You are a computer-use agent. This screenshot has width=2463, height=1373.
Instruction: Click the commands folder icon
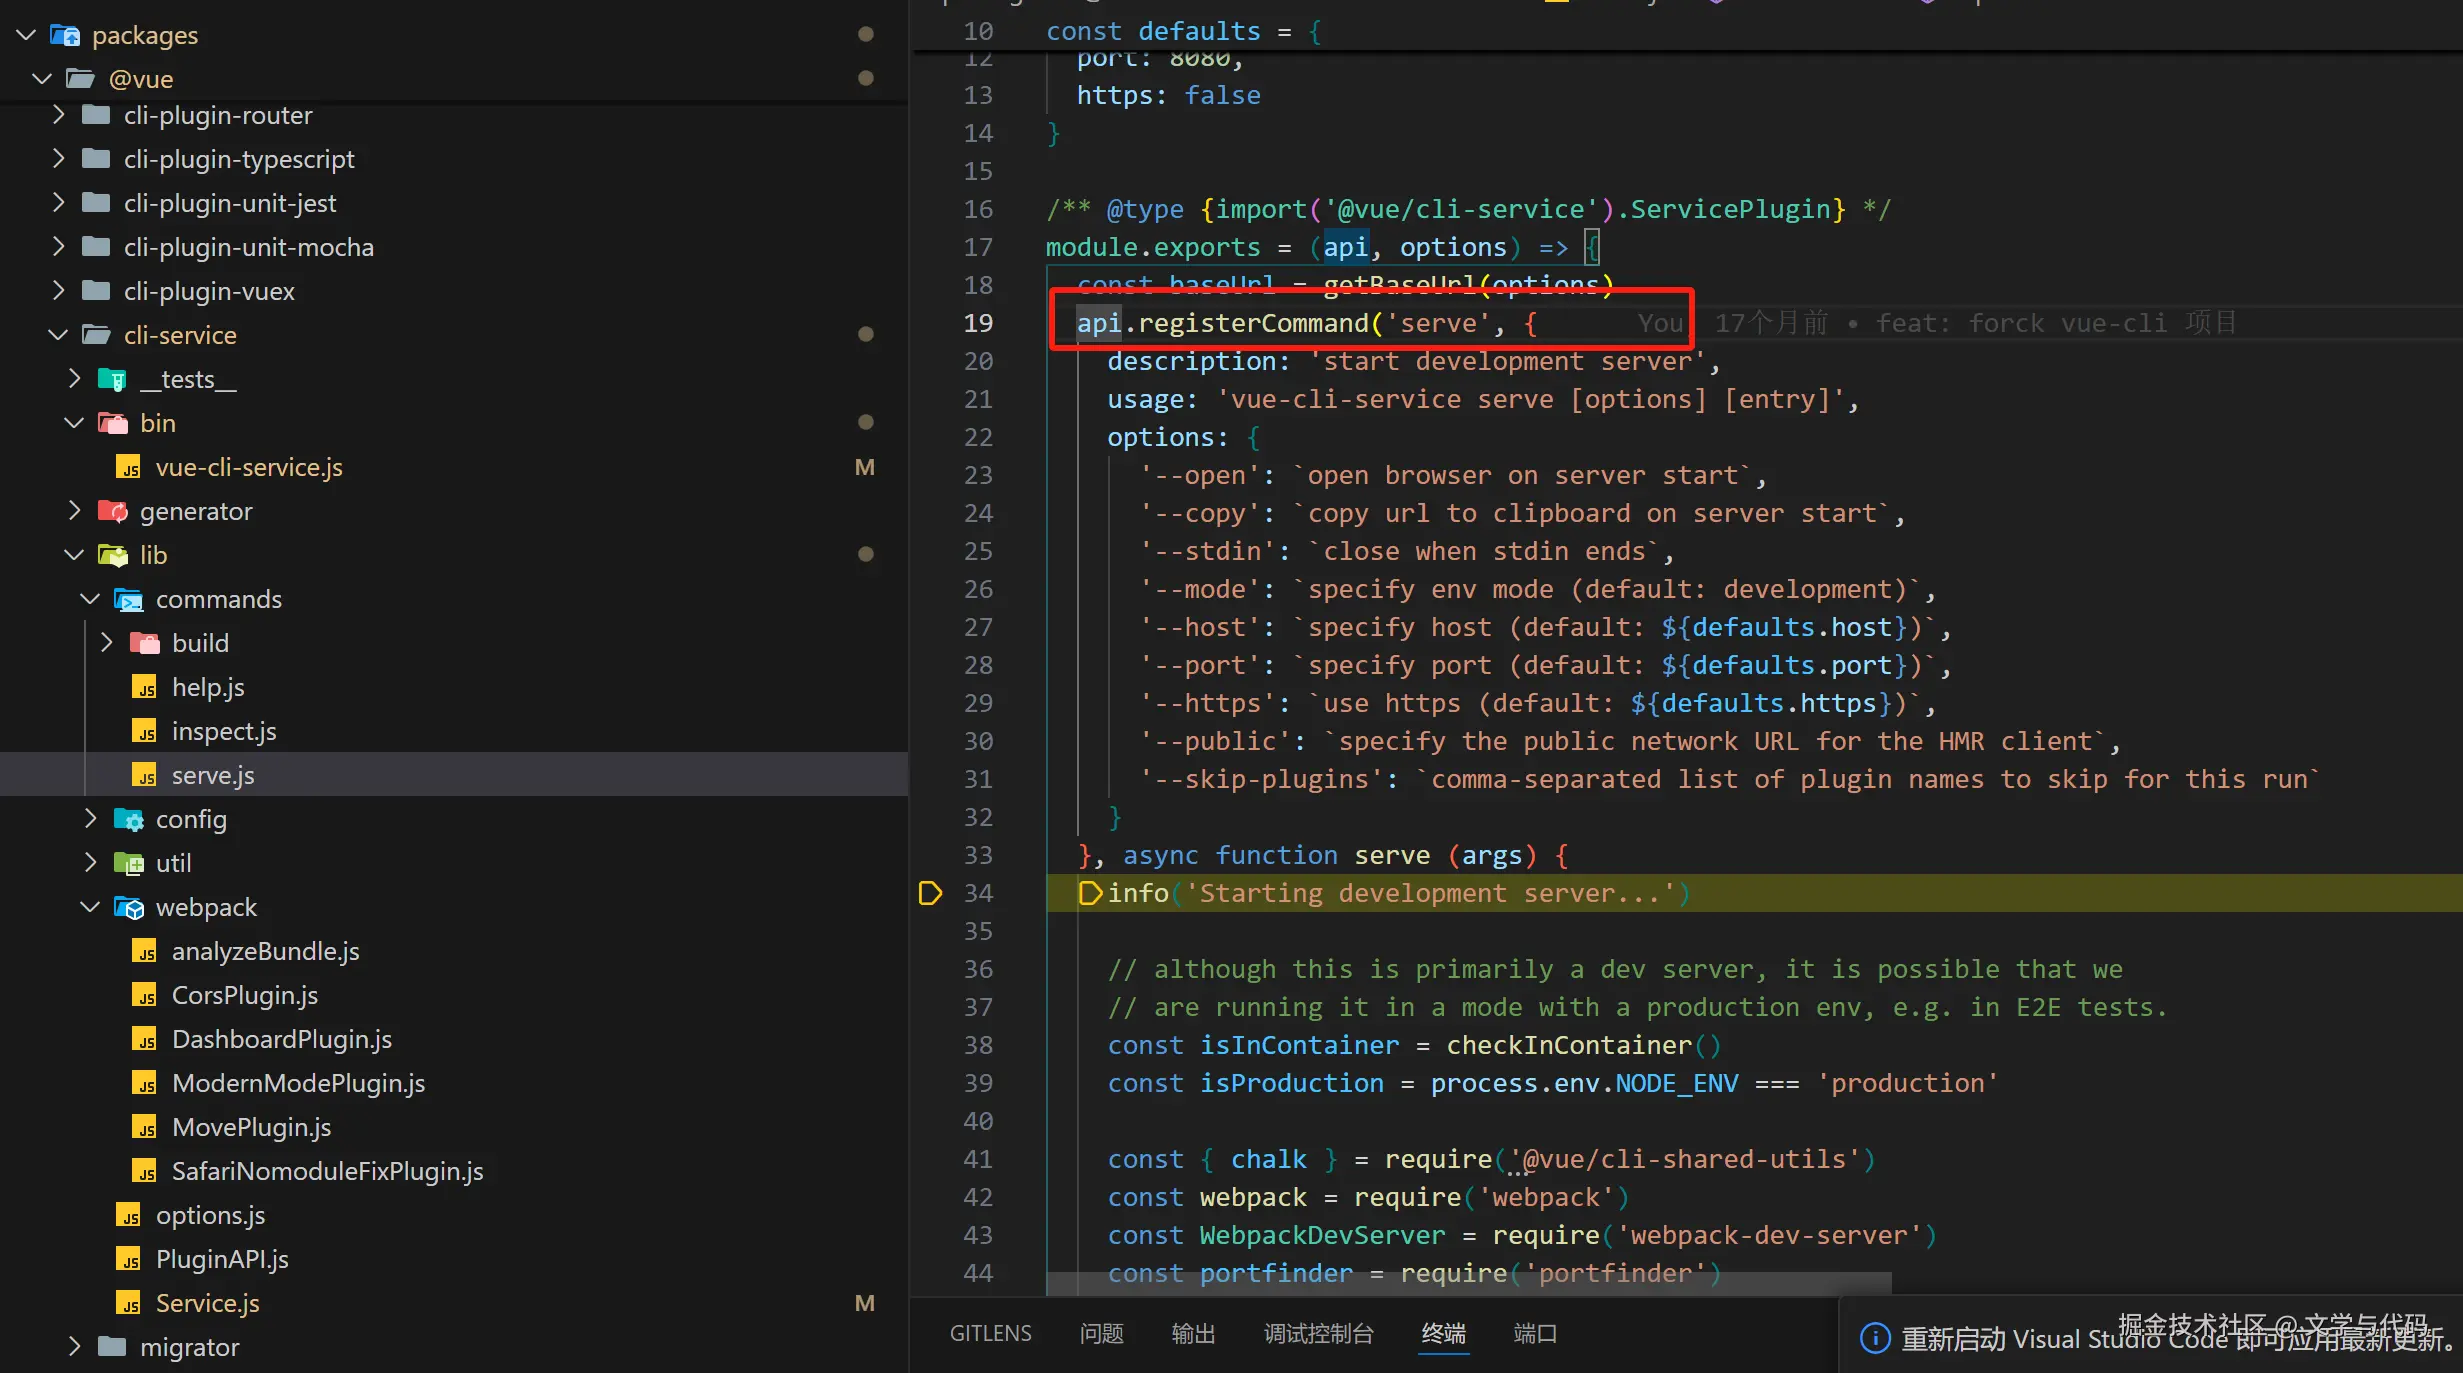pyautogui.click(x=129, y=600)
